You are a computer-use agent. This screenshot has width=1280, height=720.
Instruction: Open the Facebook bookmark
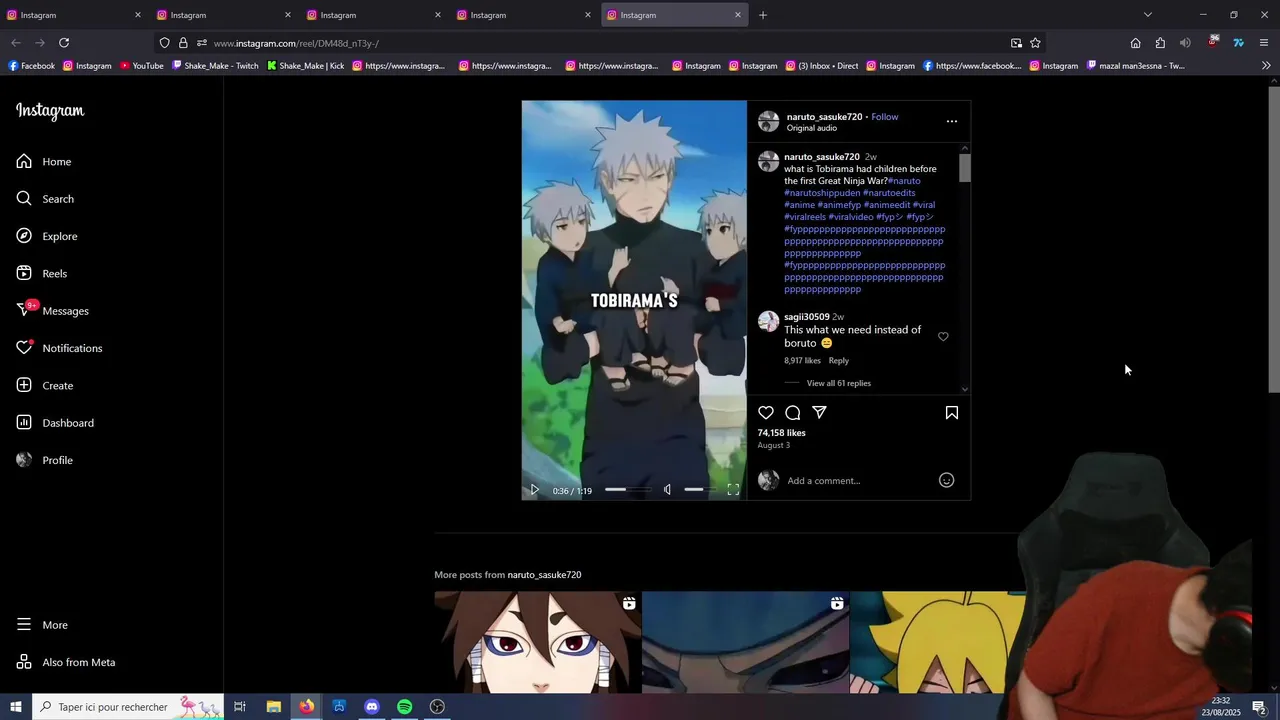click(31, 66)
